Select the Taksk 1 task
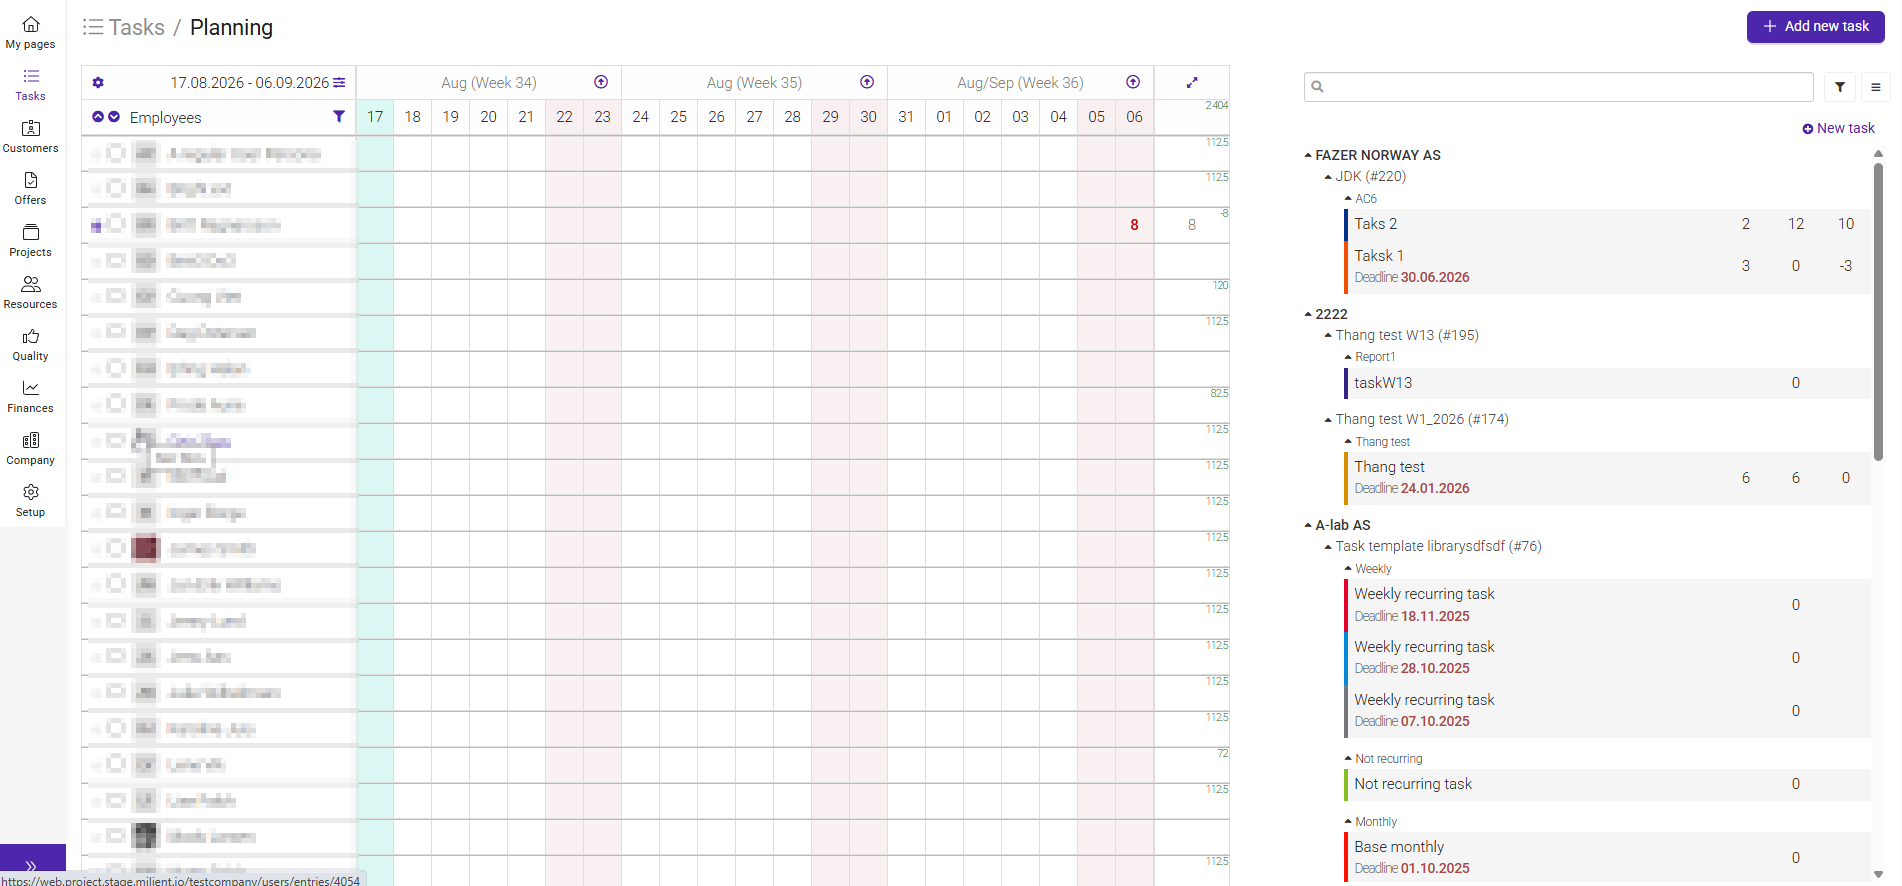Image resolution: width=1902 pixels, height=886 pixels. [1607, 267]
